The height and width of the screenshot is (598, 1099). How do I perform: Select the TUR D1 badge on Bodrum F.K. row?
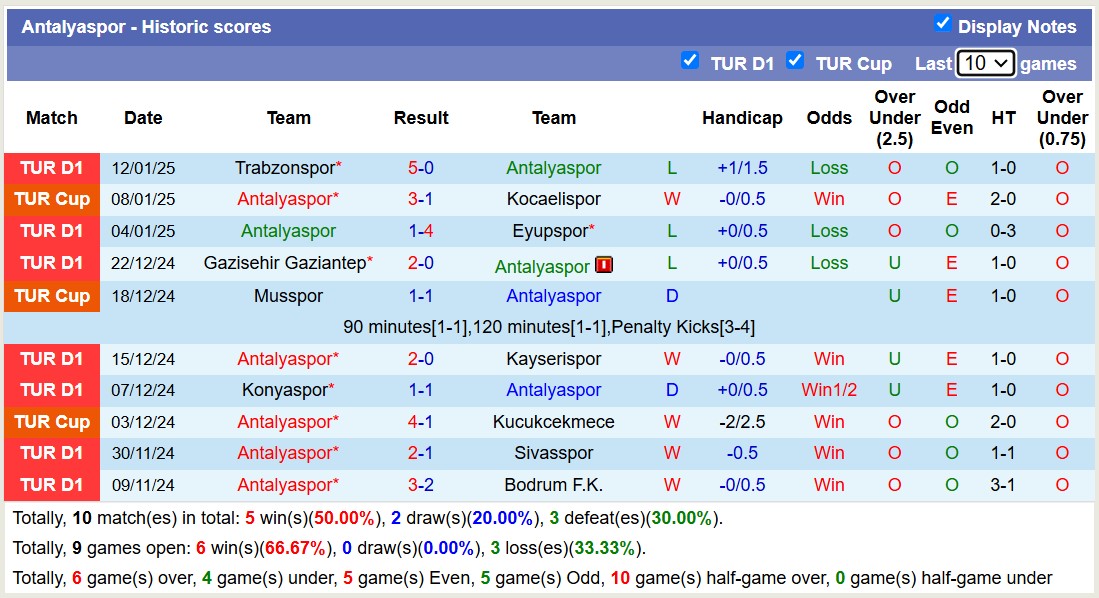[x=51, y=485]
